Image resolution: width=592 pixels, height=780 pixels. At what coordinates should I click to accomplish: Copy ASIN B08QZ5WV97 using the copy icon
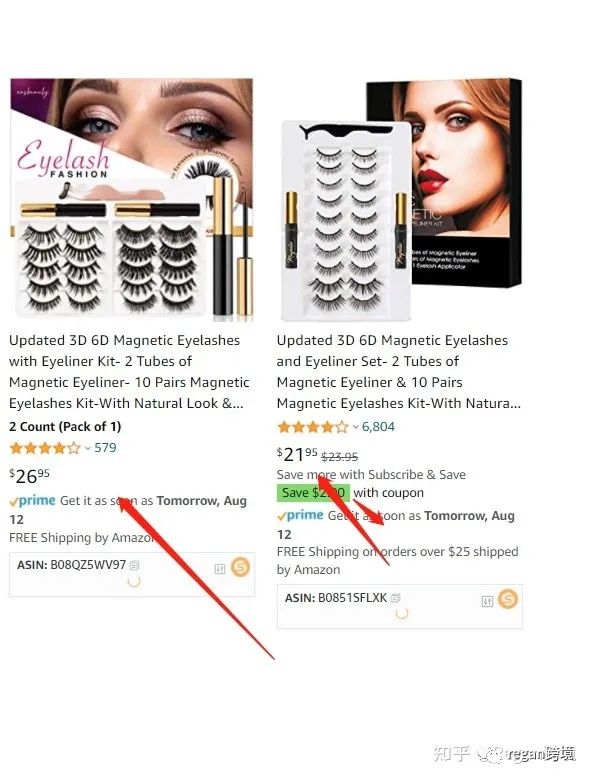coord(134,565)
